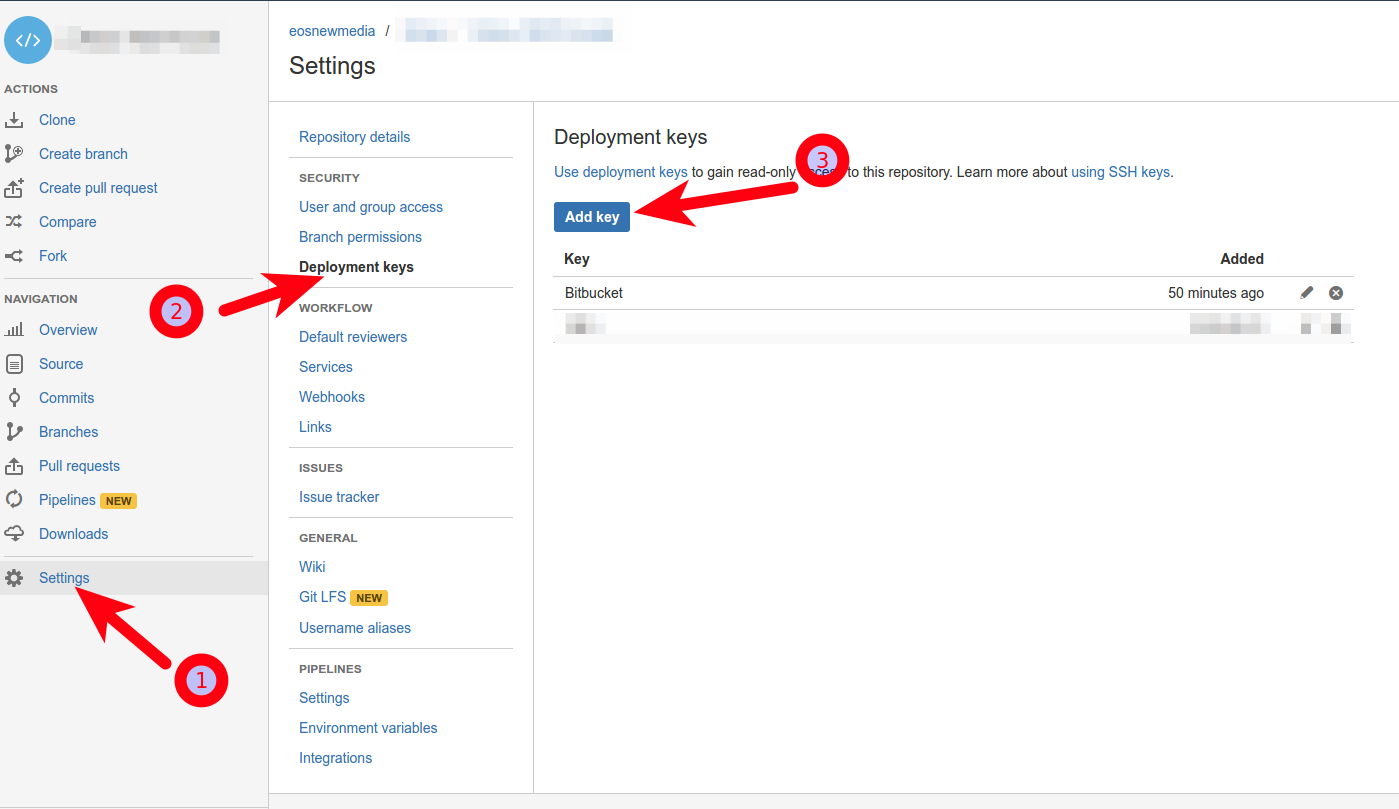
Task: Click the Clone download icon
Action: coord(14,120)
